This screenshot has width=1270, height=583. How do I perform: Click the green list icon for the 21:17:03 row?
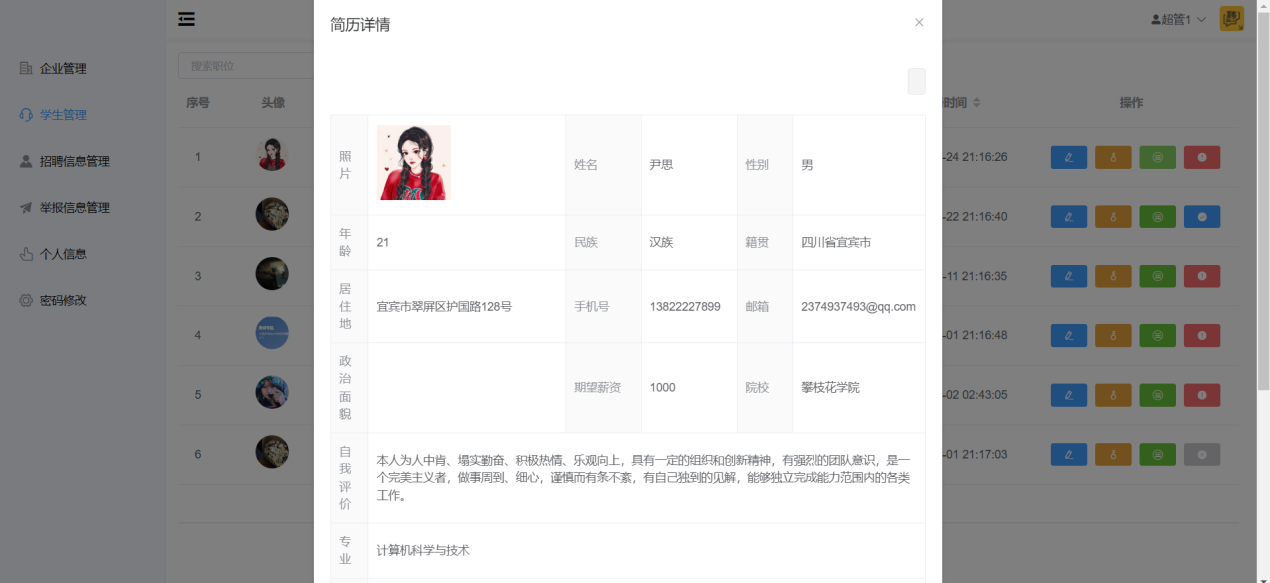coord(1157,454)
